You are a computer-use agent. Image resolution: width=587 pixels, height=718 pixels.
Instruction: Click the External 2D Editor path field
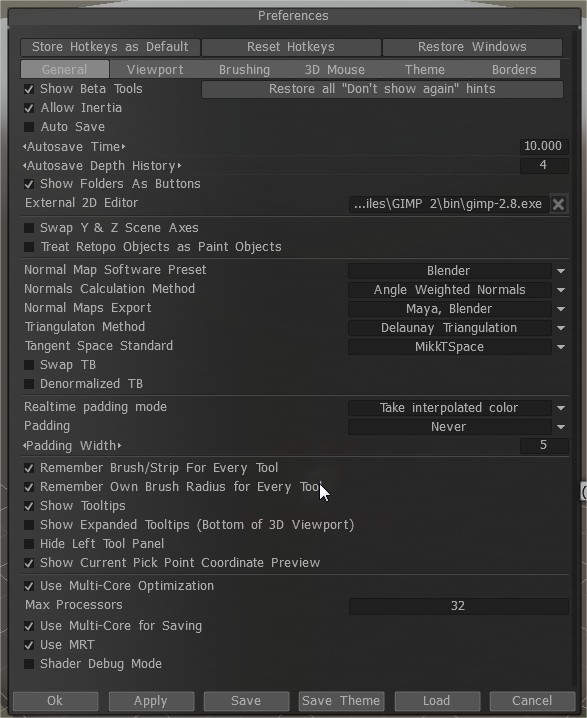(448, 204)
